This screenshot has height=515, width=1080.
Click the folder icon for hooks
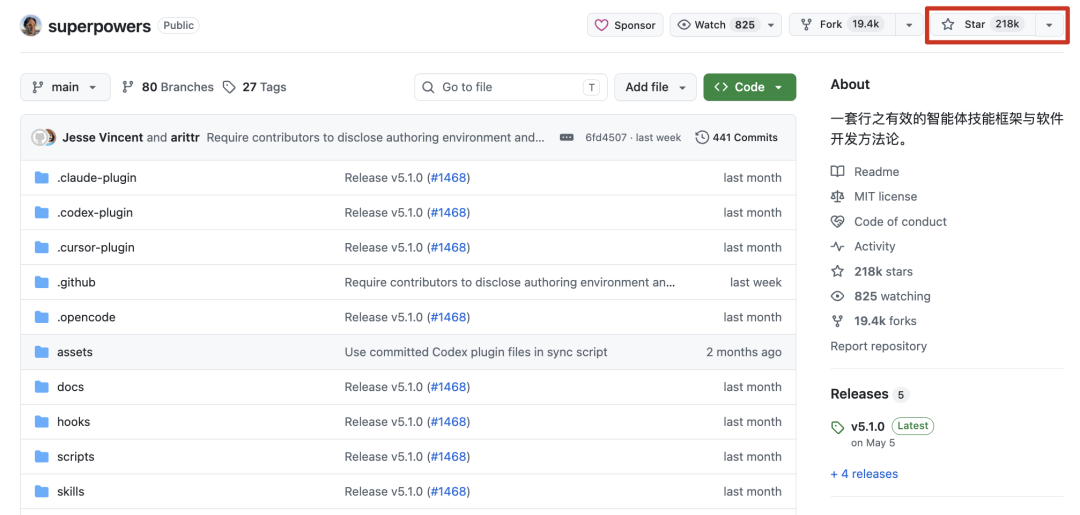tap(42, 421)
